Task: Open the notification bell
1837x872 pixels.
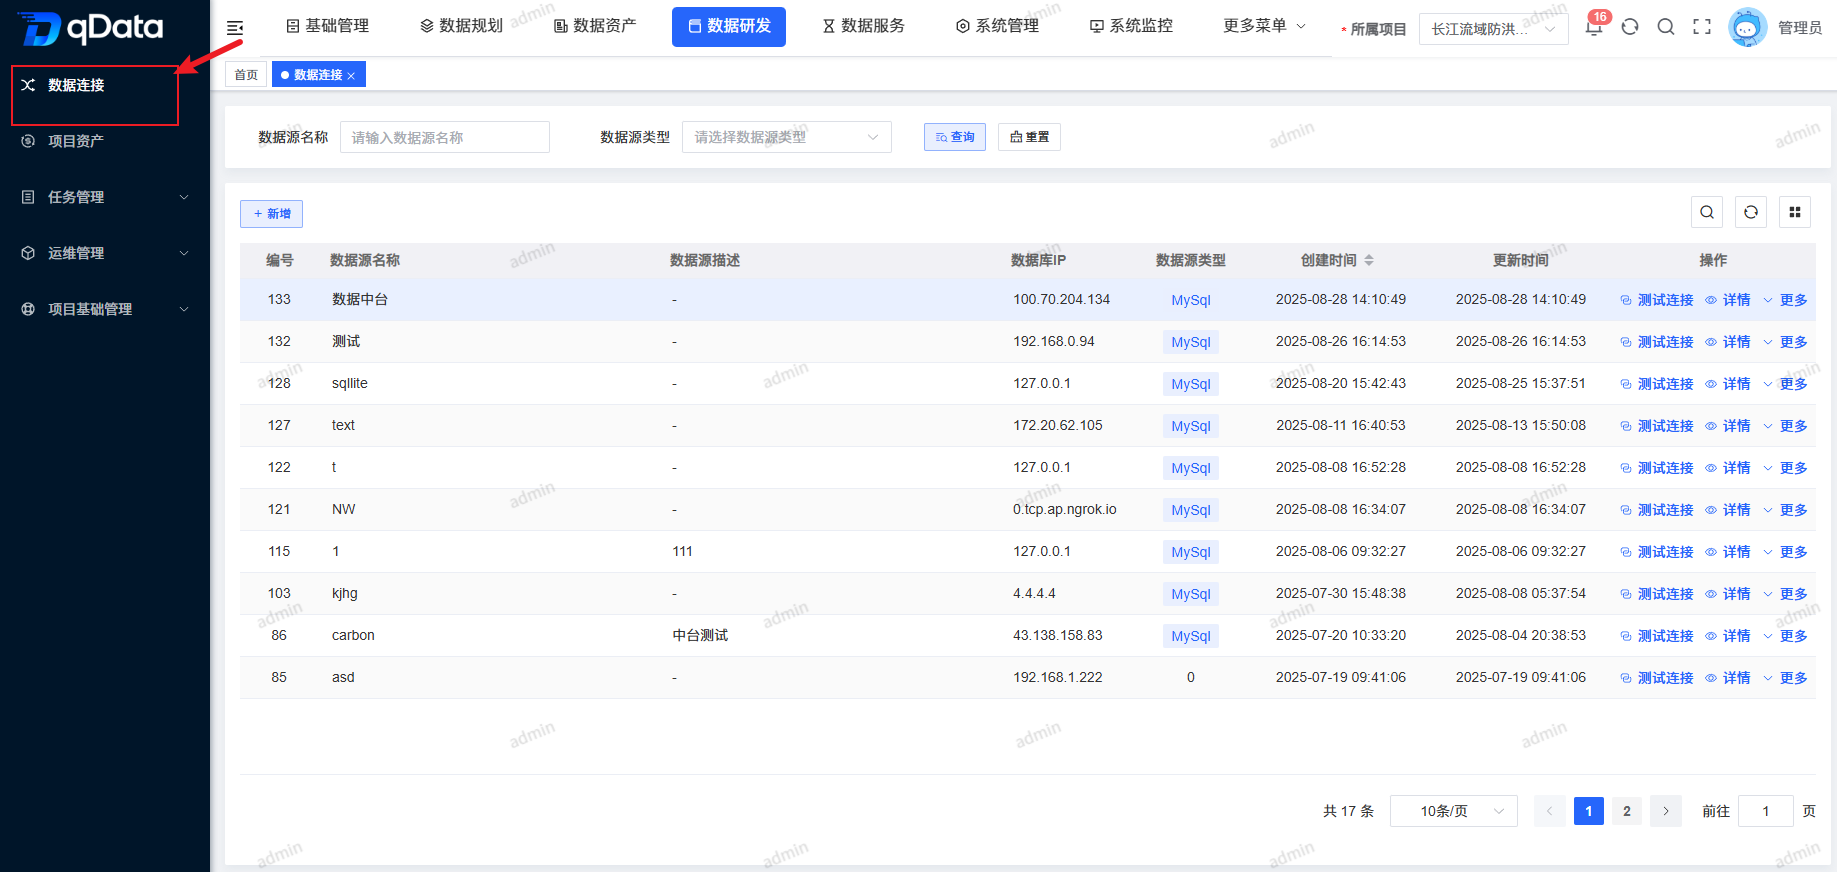Action: (1594, 27)
